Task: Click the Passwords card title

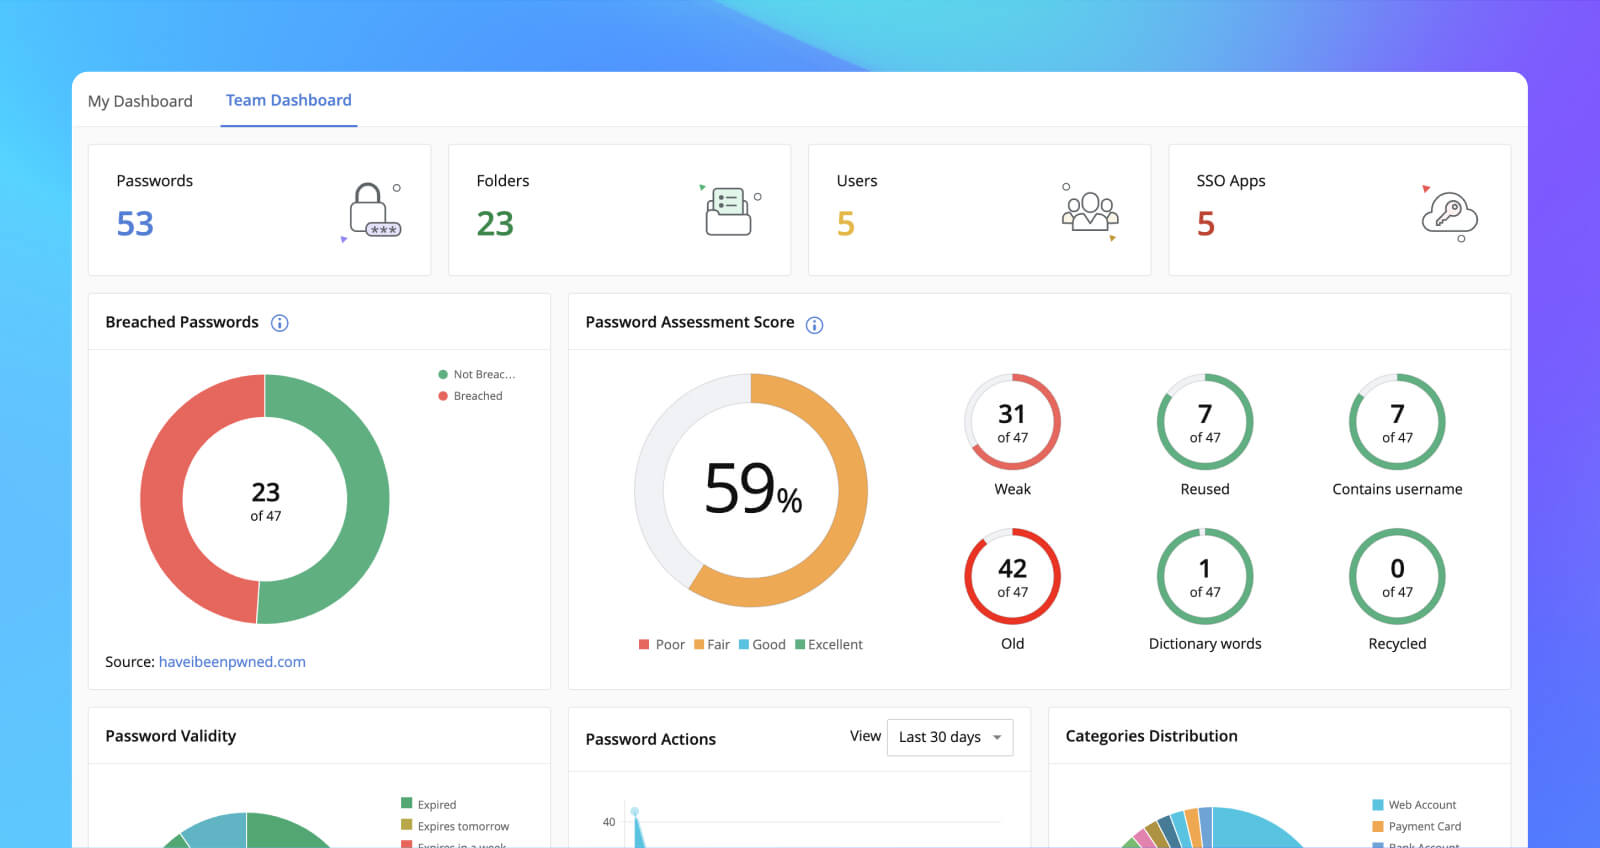Action: (155, 181)
